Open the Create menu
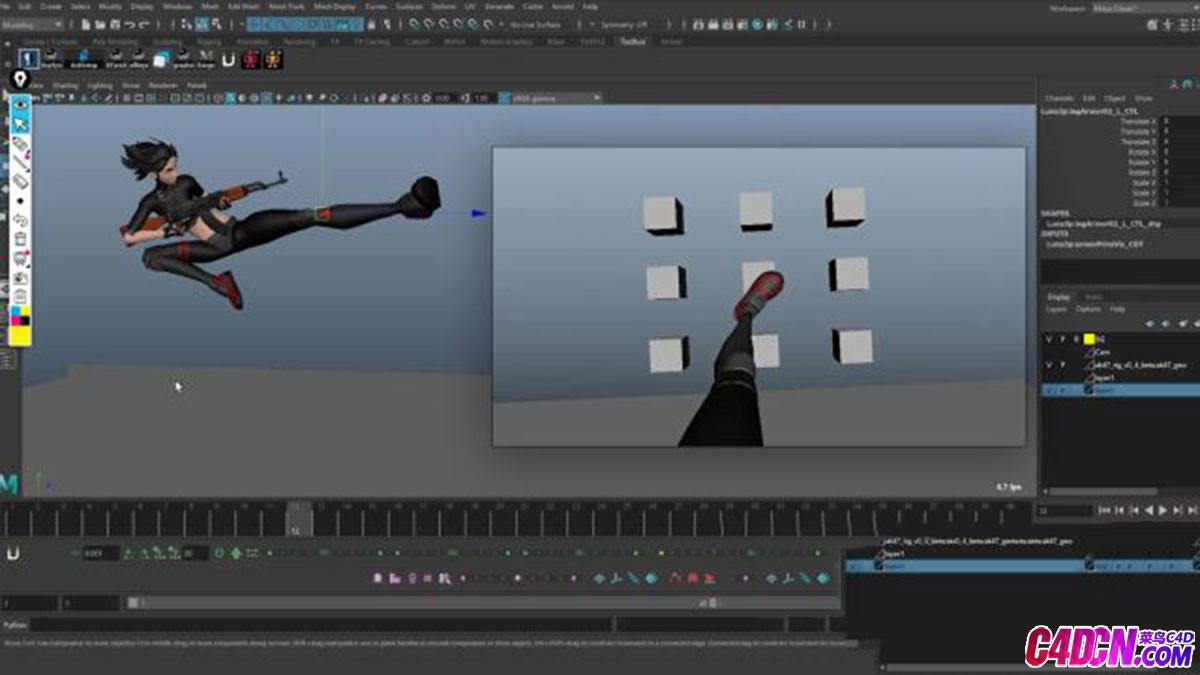The height and width of the screenshot is (675, 1200). [x=50, y=6]
